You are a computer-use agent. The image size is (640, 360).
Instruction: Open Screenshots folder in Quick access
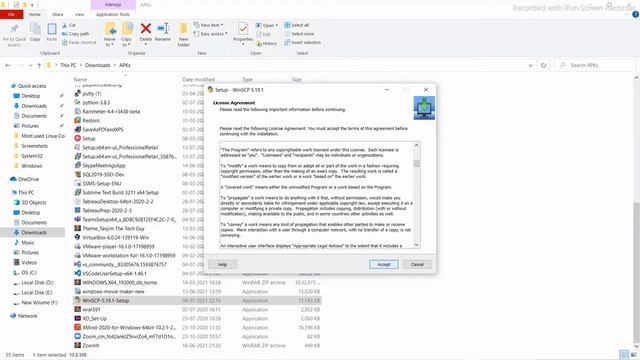[x=34, y=146]
